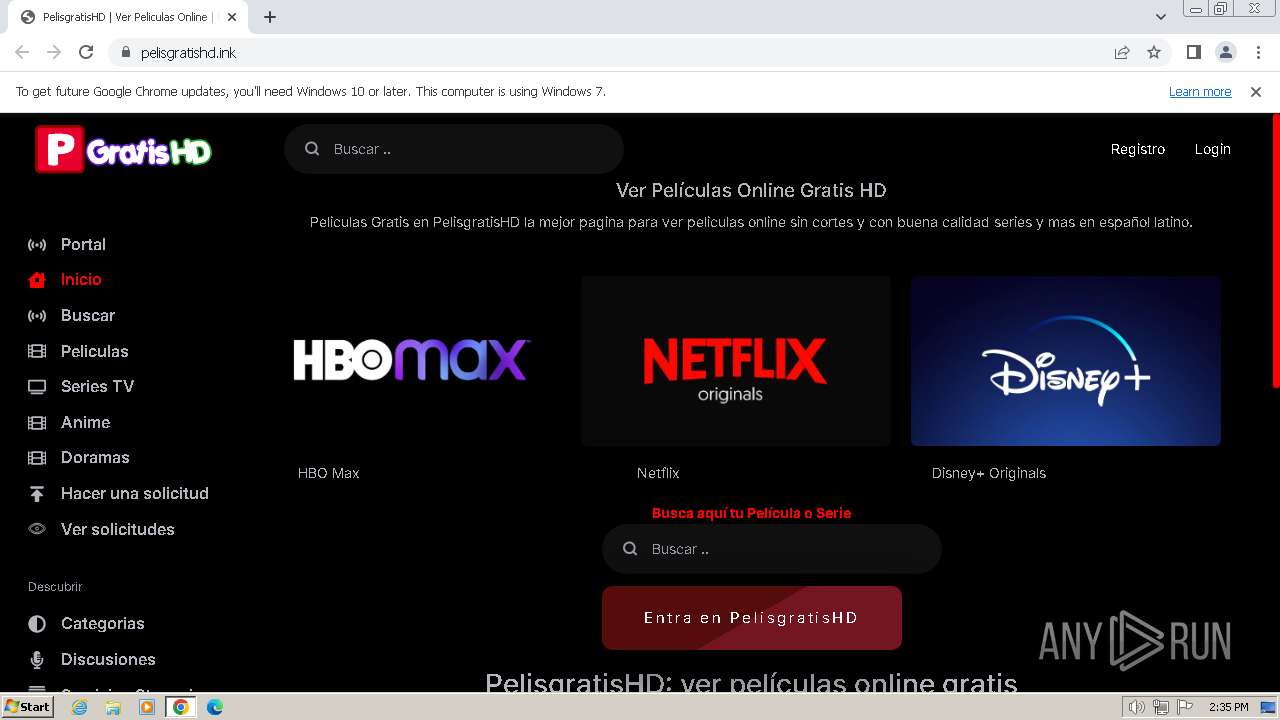Viewport: 1280px width, 720px height.
Task: Open Chrome profile avatar menu
Action: (1225, 52)
